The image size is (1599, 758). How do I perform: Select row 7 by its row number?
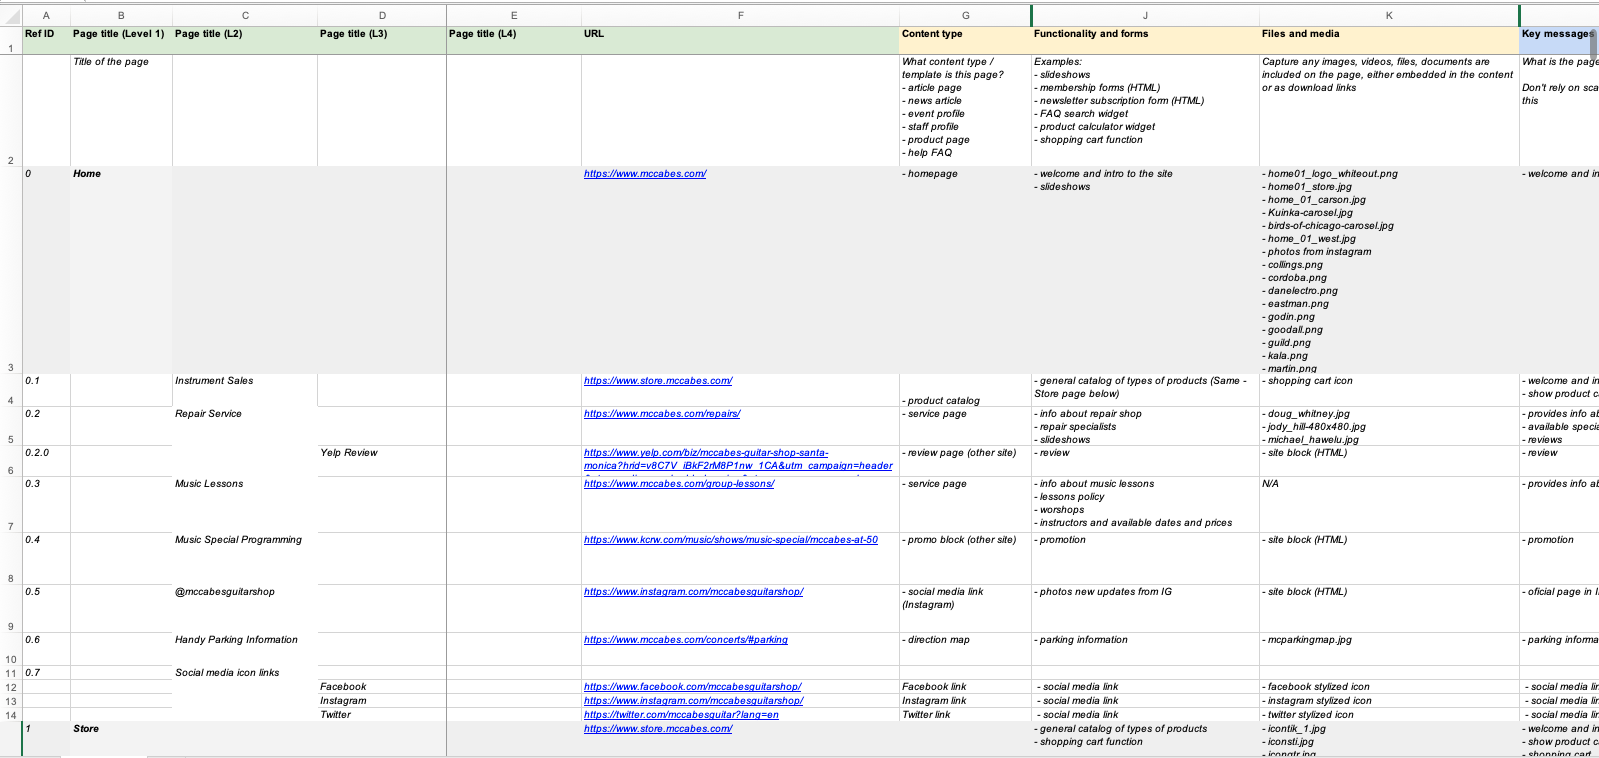[10, 505]
